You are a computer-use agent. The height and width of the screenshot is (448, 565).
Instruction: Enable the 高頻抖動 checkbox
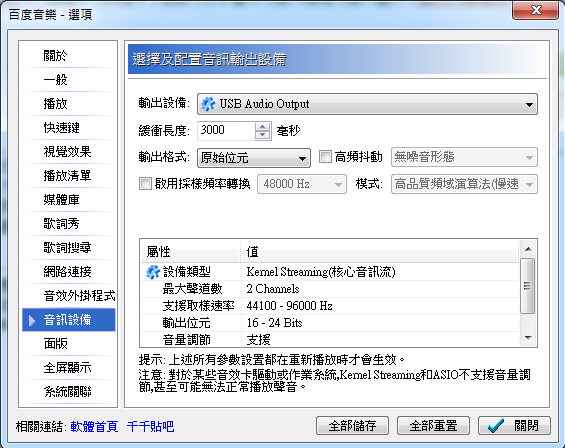(x=325, y=157)
